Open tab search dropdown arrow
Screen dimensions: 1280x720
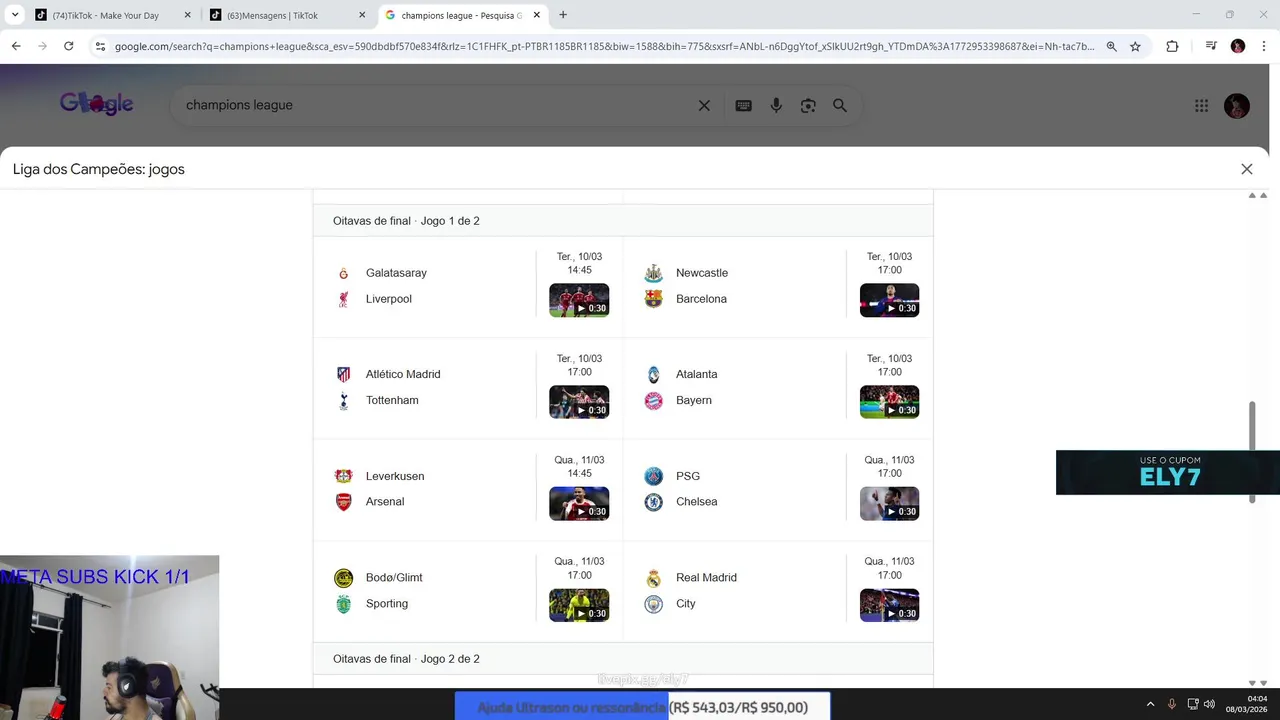pyautogui.click(x=15, y=15)
